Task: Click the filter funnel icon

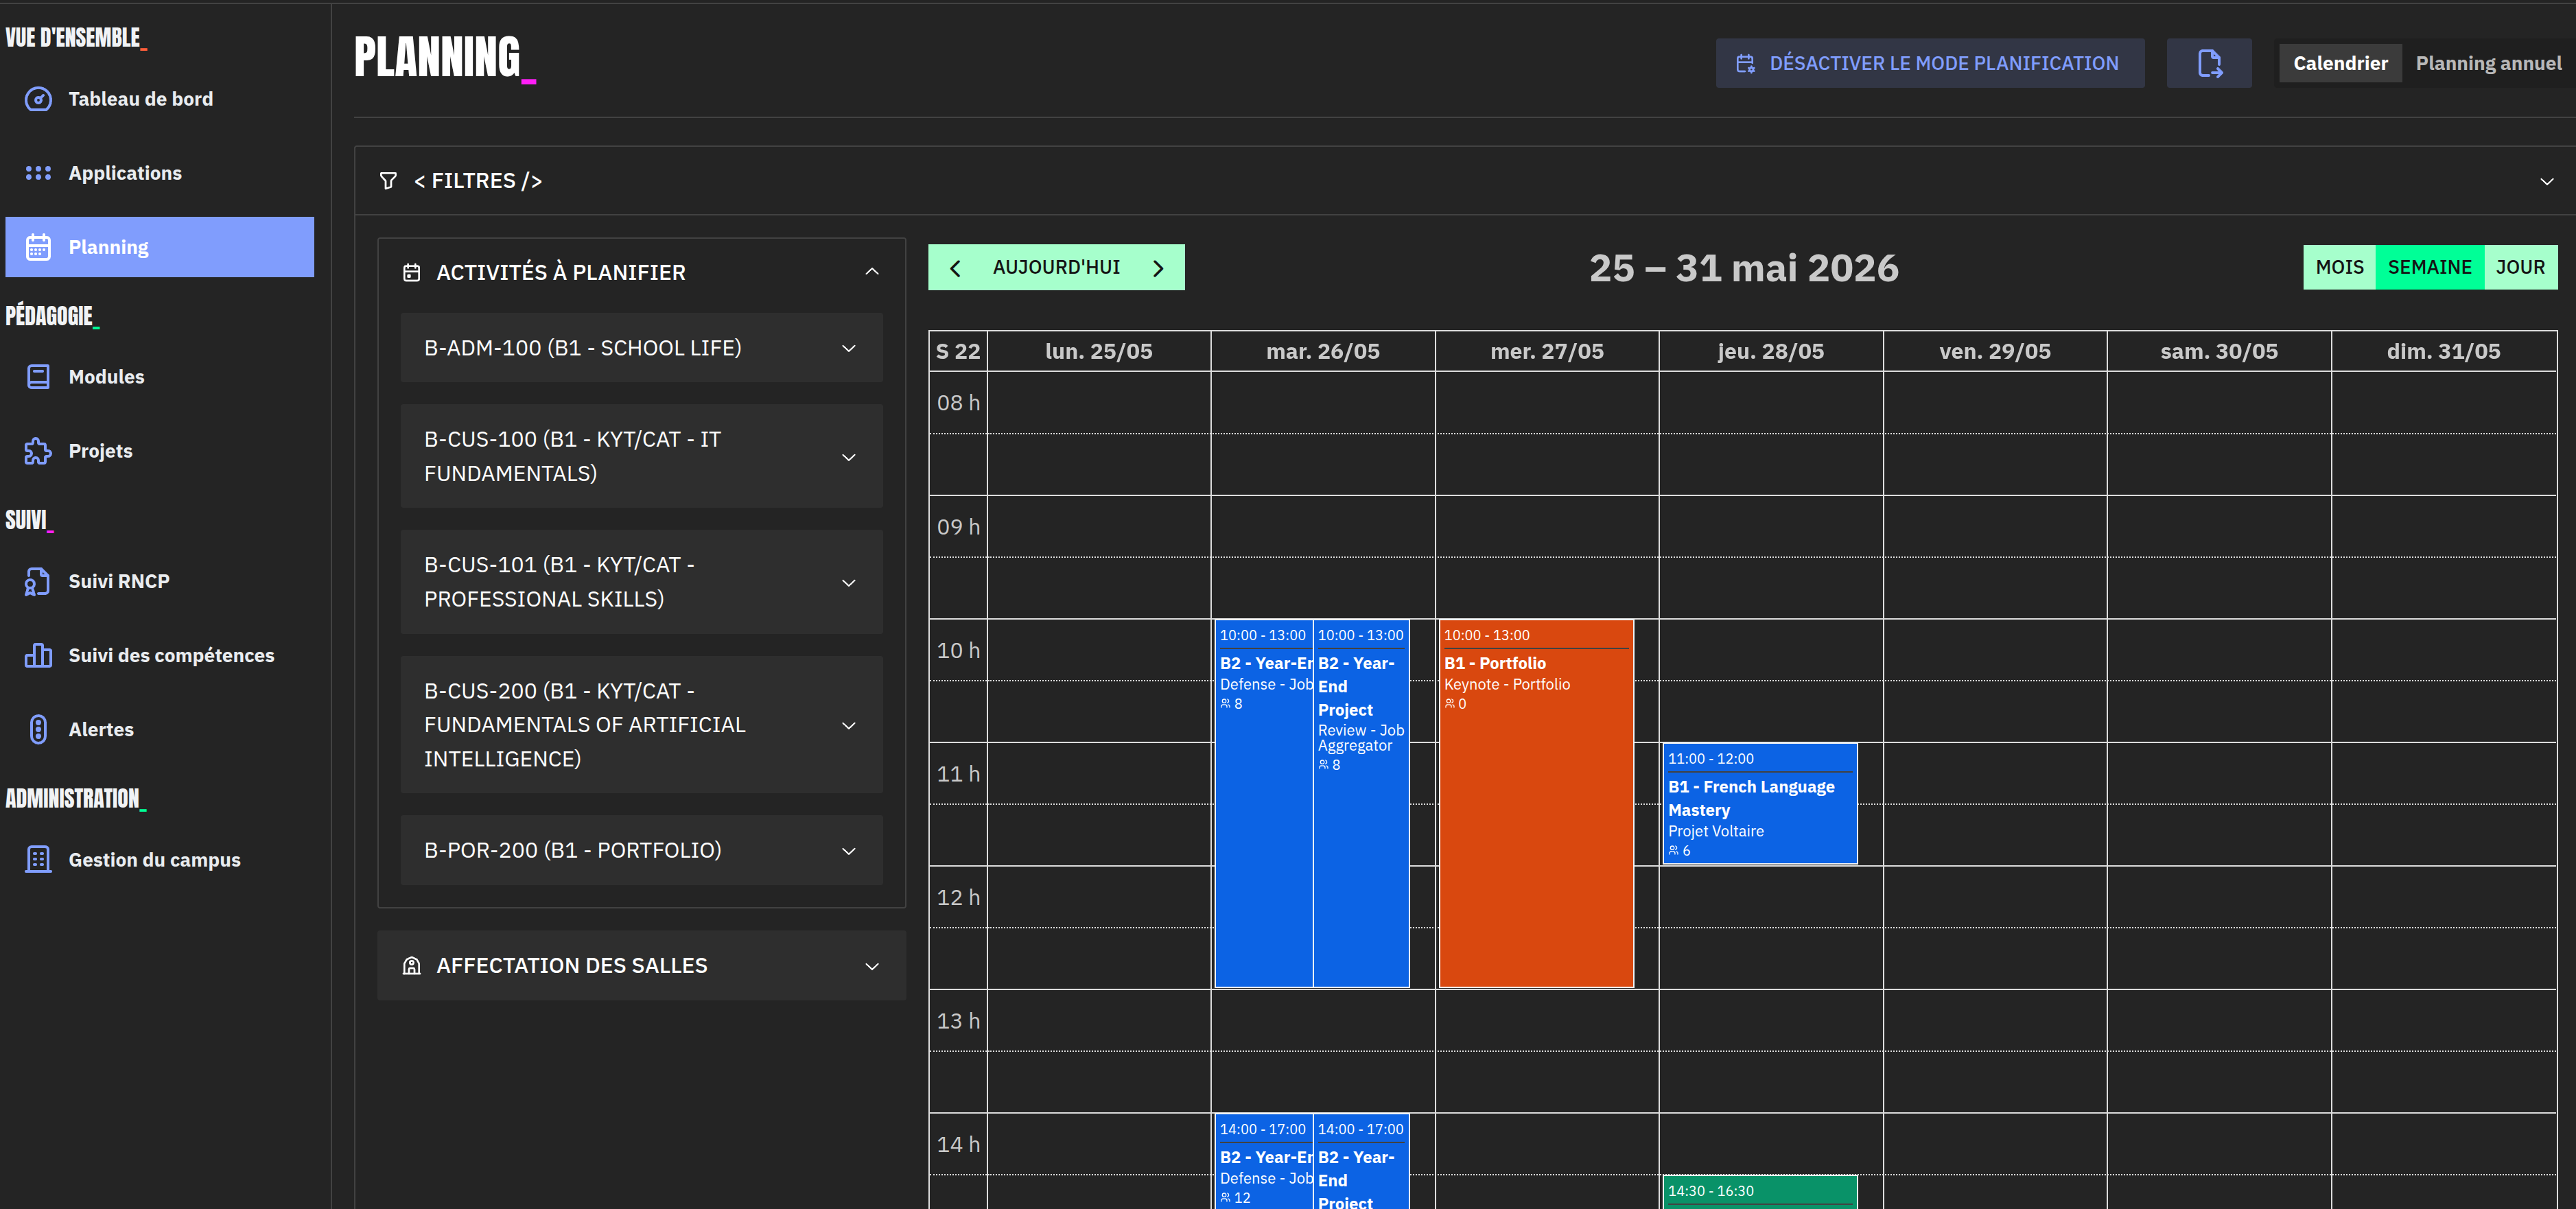Action: click(388, 181)
